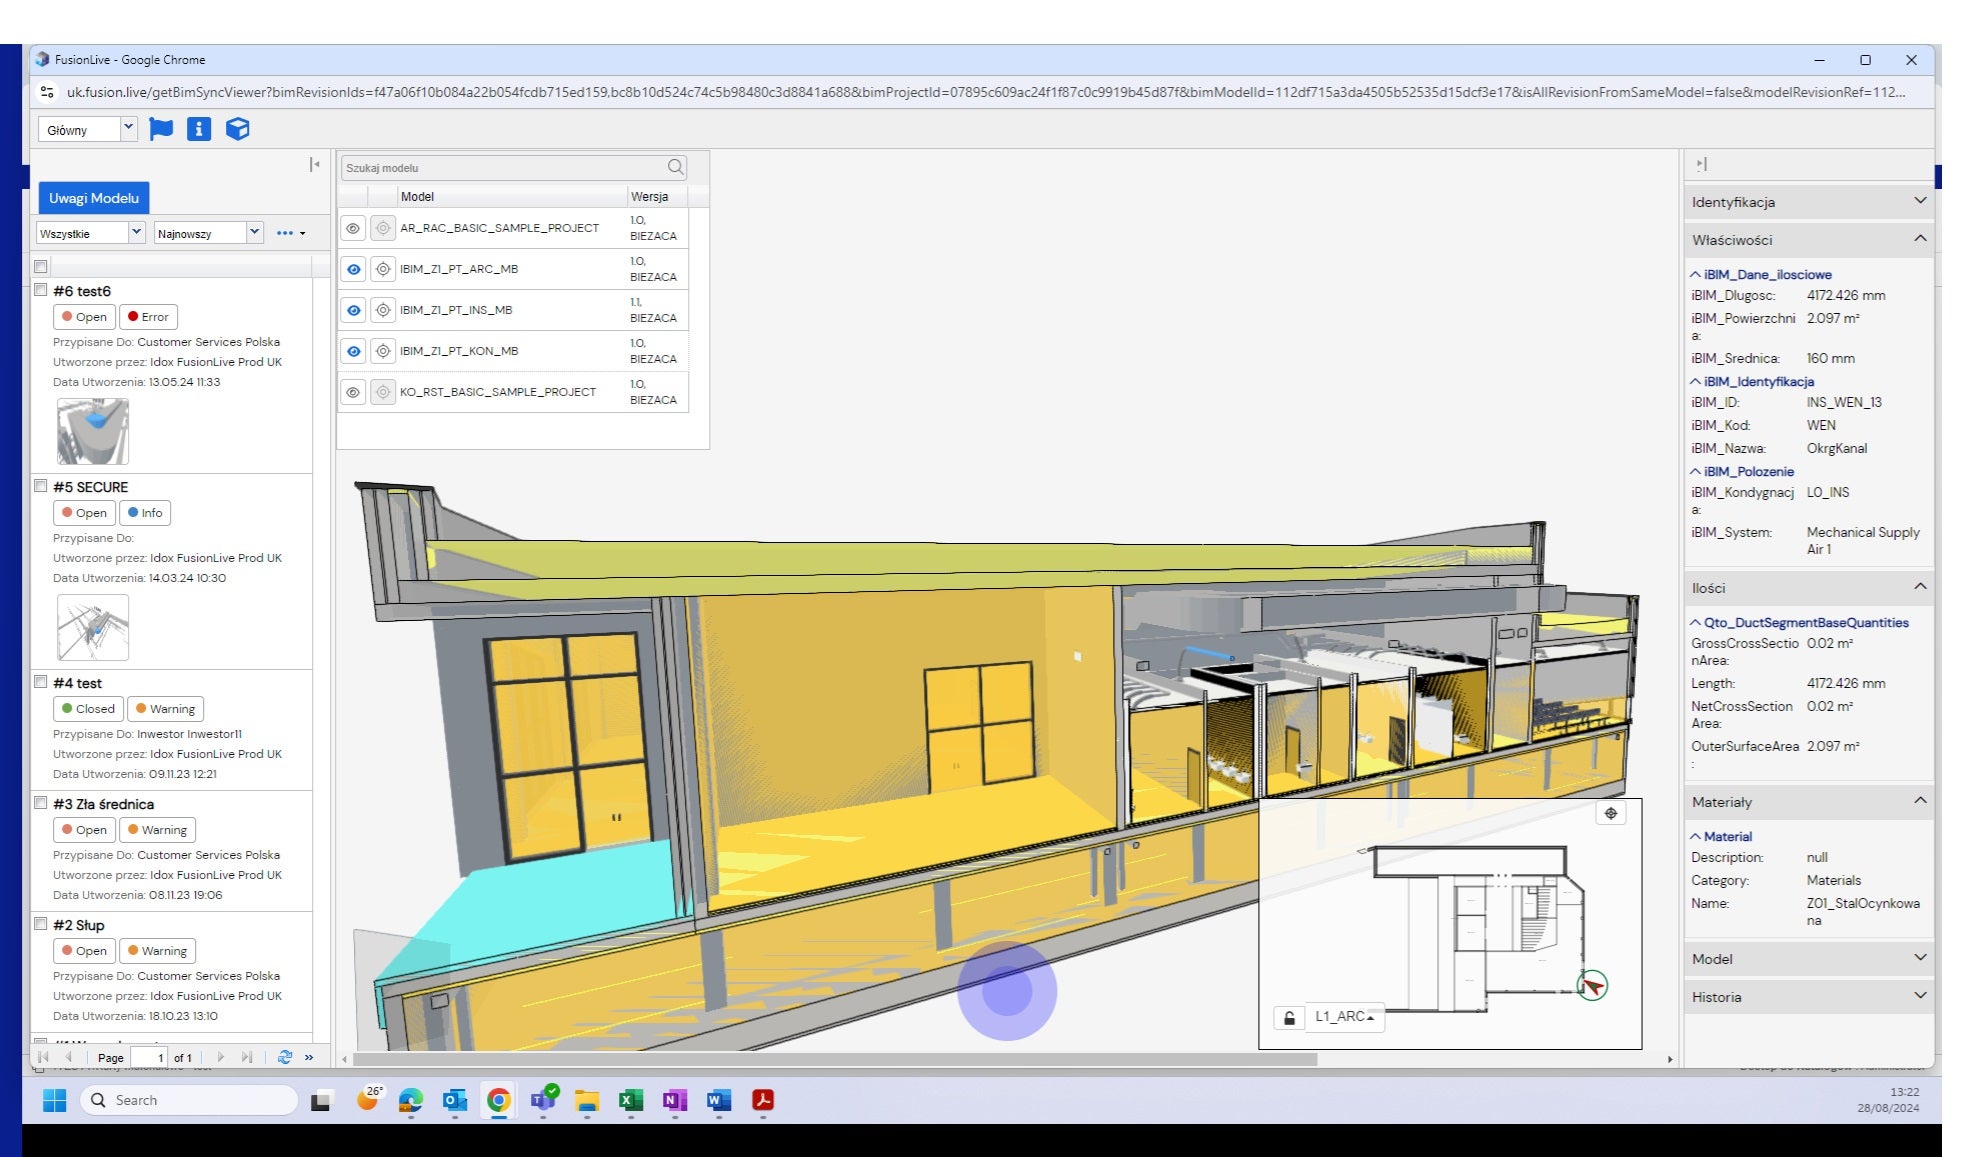This screenshot has width=1971, height=1157.
Task: Show the AR_RAC_BASIC_SAMPLE_PROJECT model visibility
Action: pyautogui.click(x=353, y=228)
